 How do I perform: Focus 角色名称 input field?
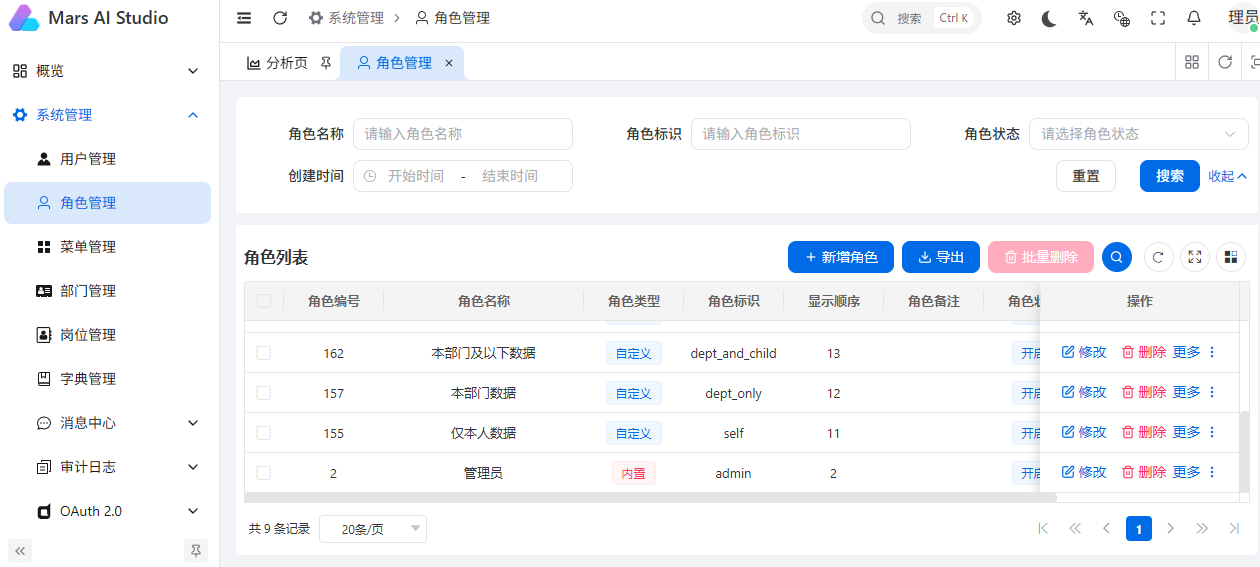click(463, 134)
